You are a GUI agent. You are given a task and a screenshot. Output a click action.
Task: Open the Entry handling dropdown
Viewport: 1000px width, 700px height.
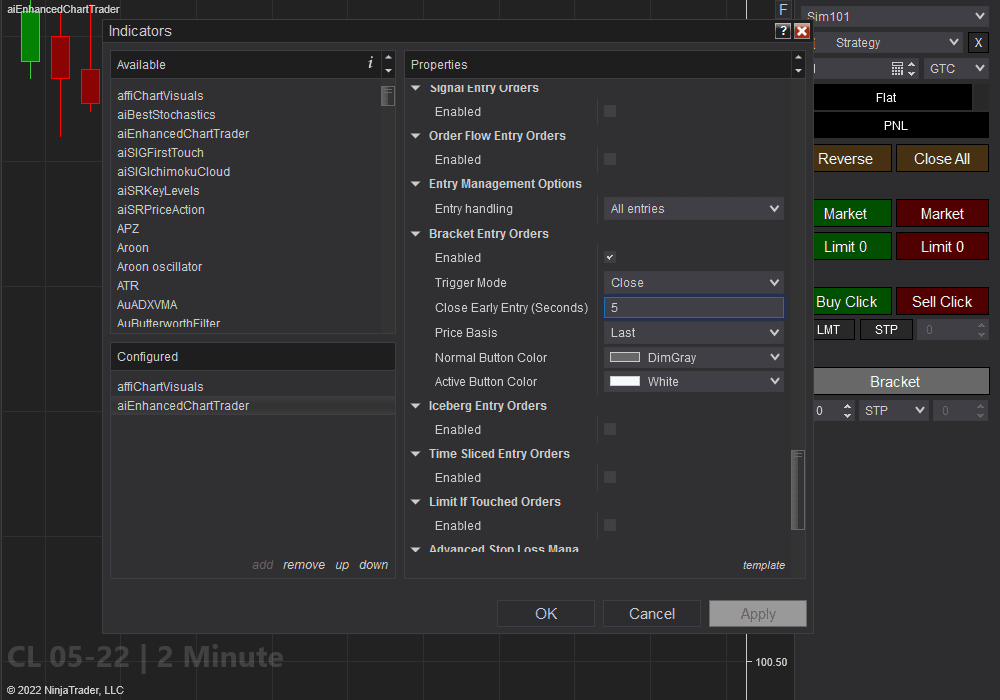tap(694, 209)
